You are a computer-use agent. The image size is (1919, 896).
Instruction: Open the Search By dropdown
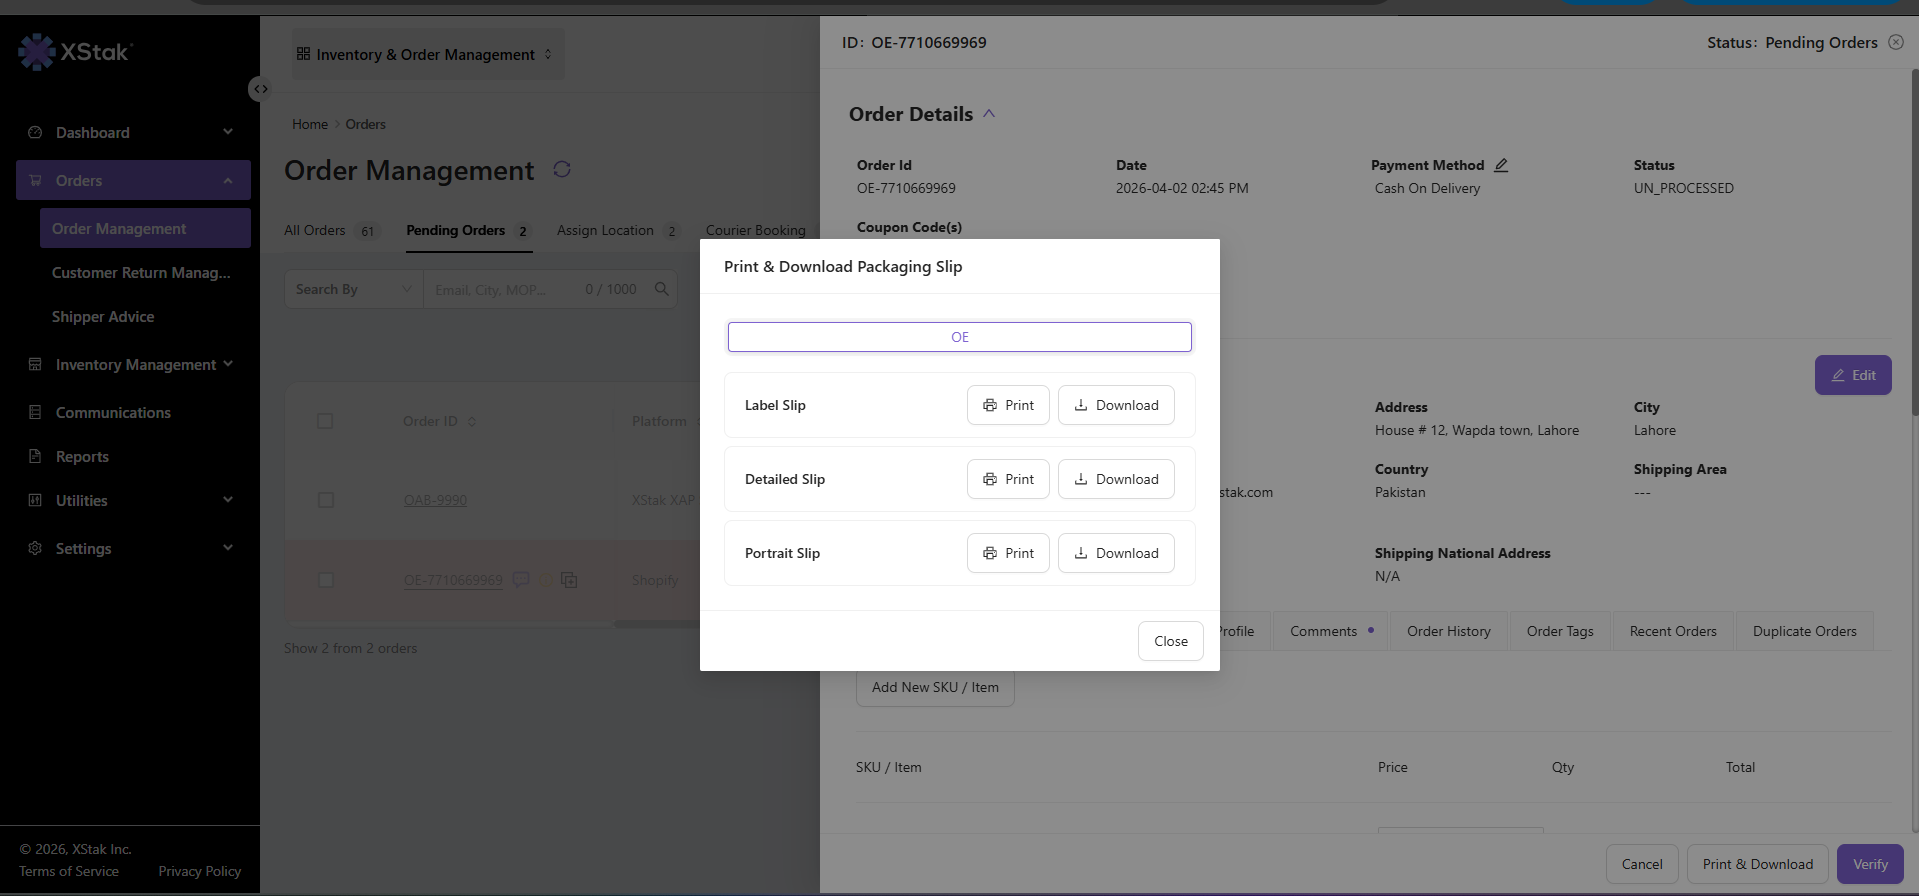click(353, 289)
